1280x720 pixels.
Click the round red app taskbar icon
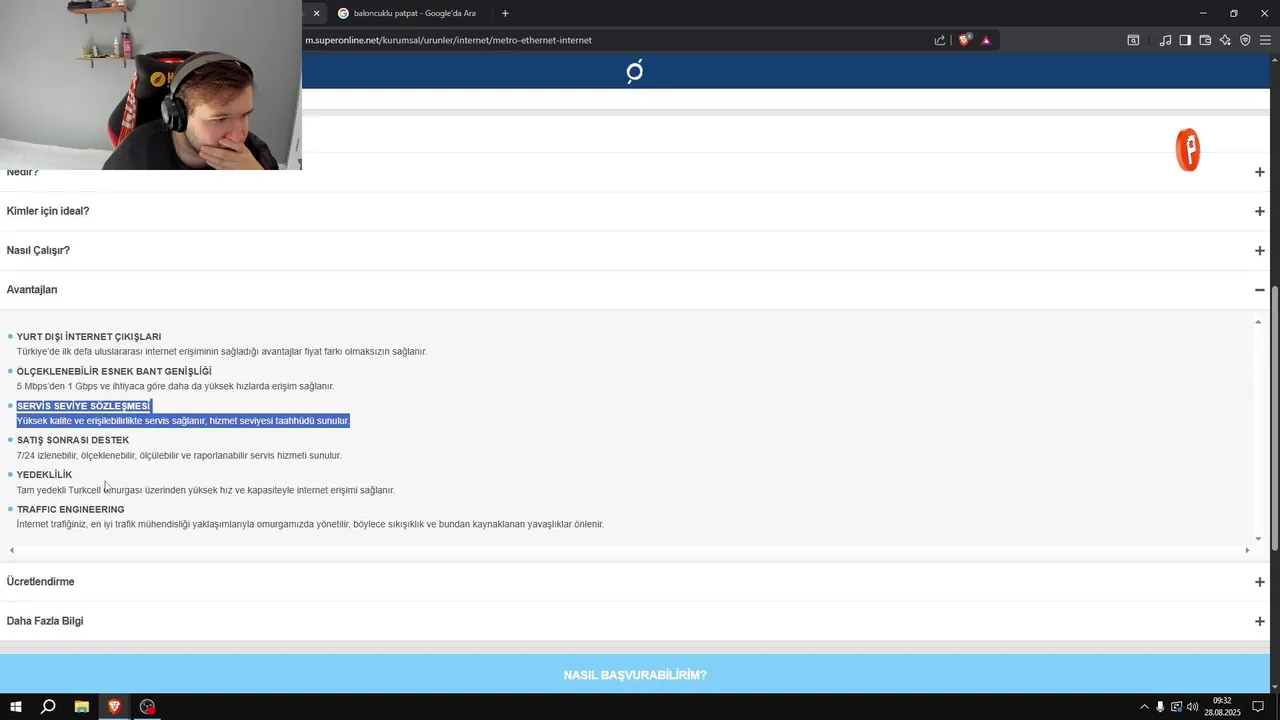click(147, 707)
